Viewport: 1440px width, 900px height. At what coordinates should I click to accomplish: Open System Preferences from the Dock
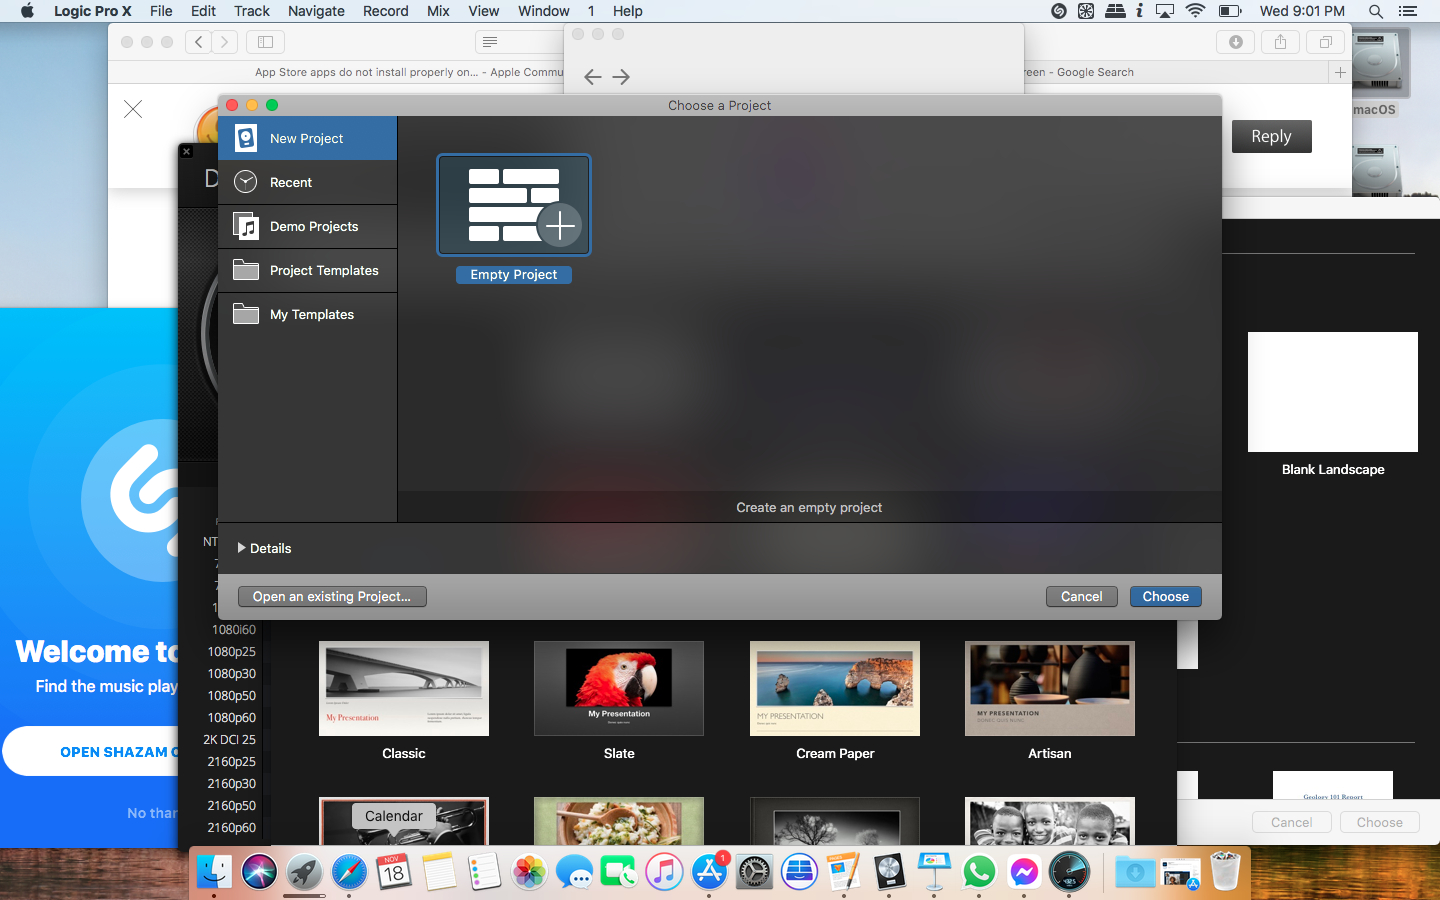coord(754,872)
